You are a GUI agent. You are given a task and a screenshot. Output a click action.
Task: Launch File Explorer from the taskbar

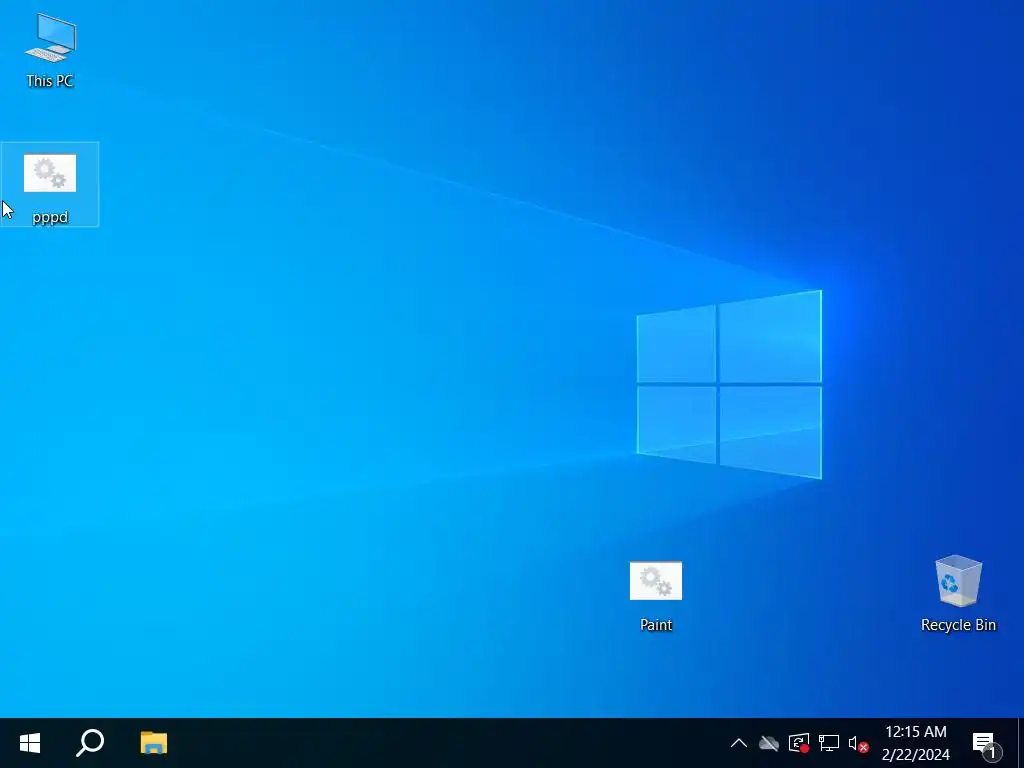pos(153,743)
